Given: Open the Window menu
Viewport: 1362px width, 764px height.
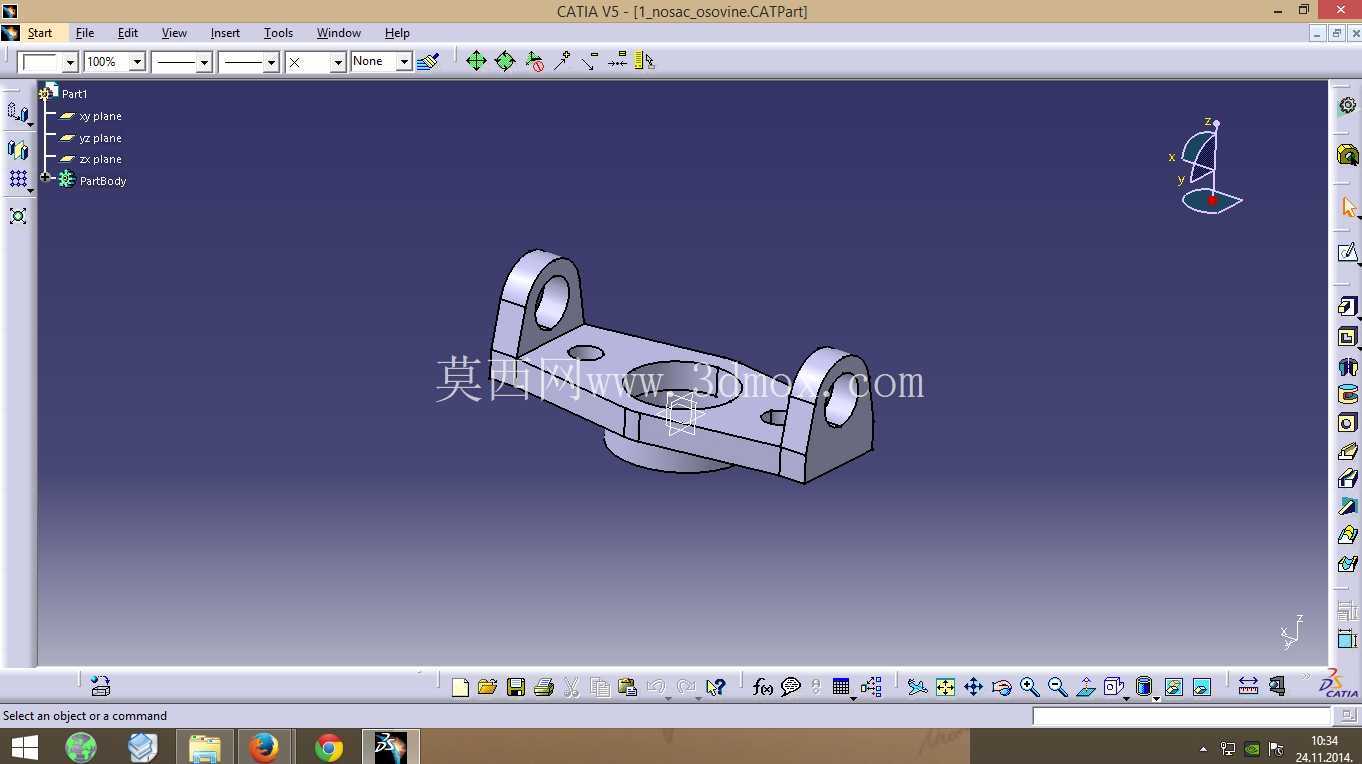Looking at the screenshot, I should tap(339, 33).
